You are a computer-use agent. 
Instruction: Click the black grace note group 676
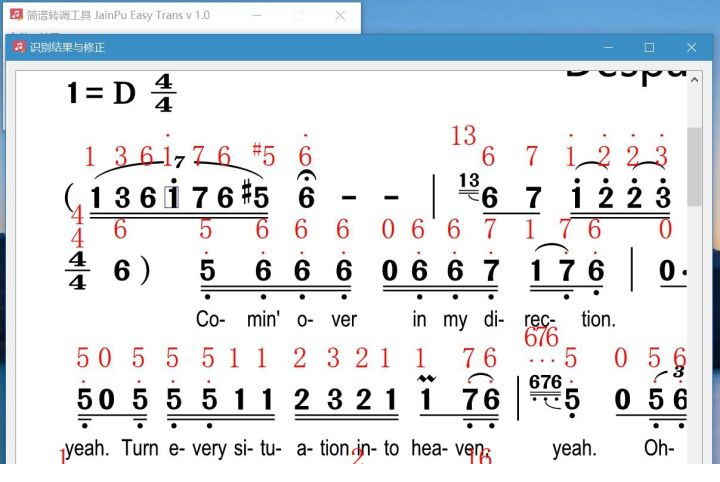coord(545,382)
